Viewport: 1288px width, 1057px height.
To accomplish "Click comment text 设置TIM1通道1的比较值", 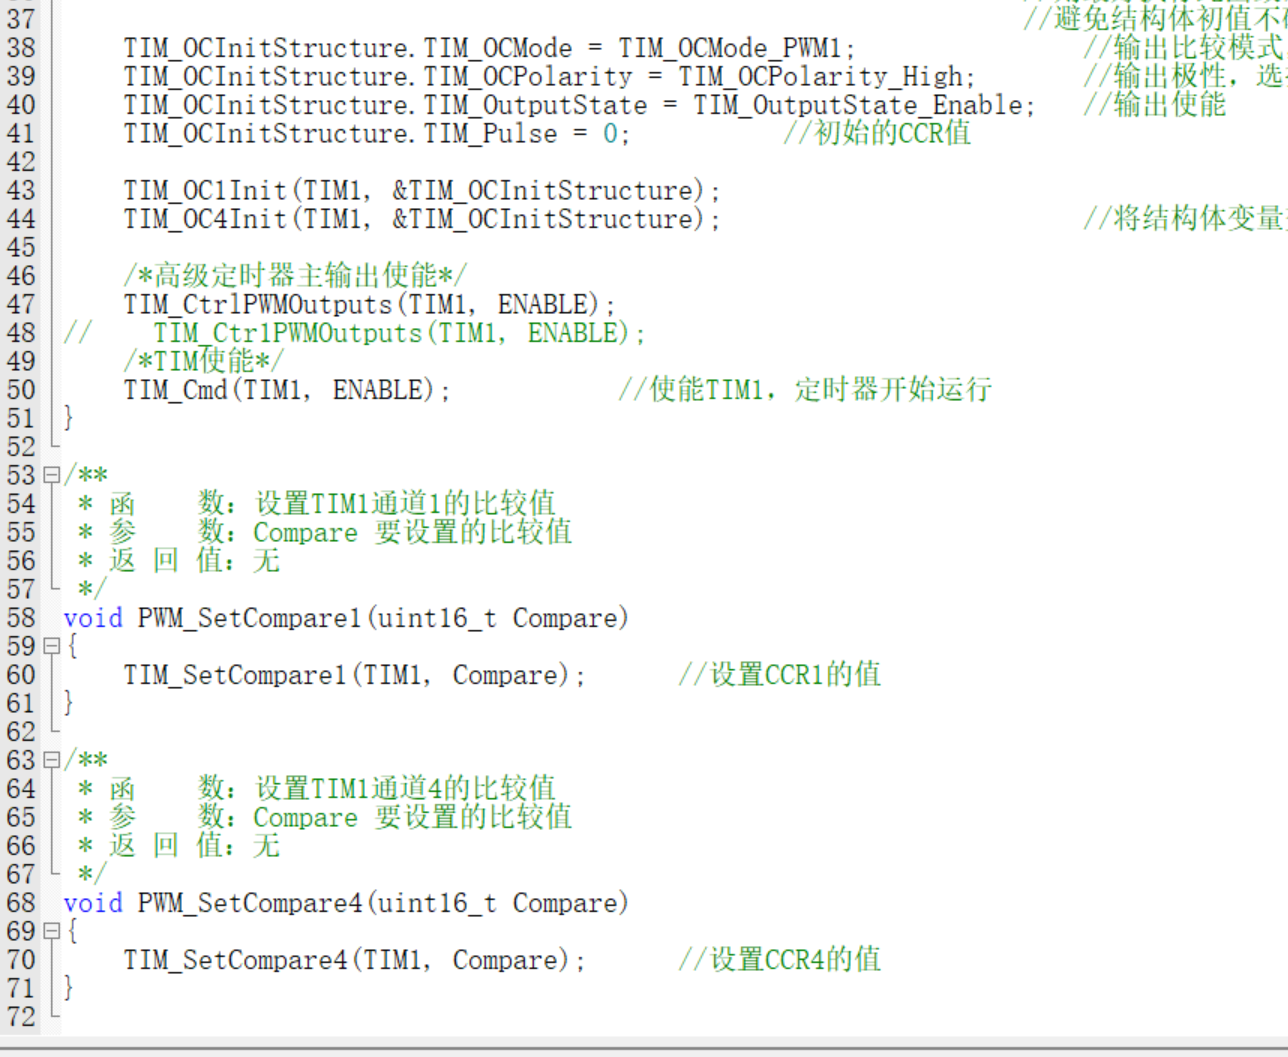I will click(x=405, y=503).
